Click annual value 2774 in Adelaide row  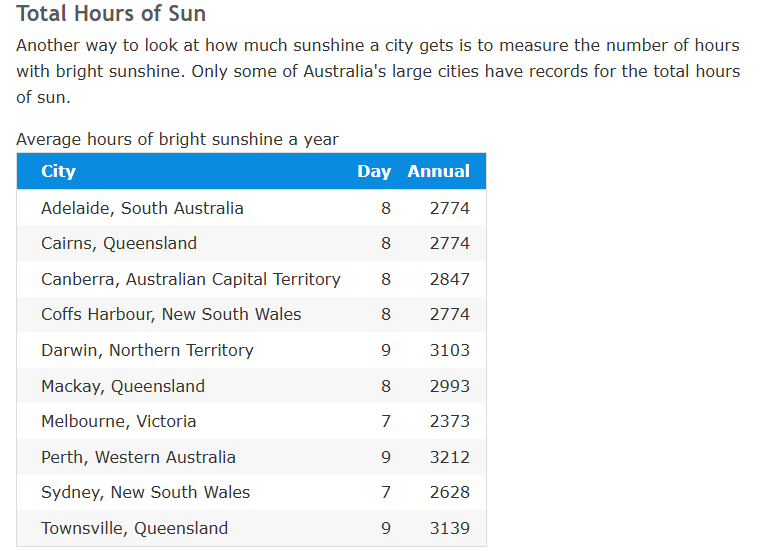point(449,208)
